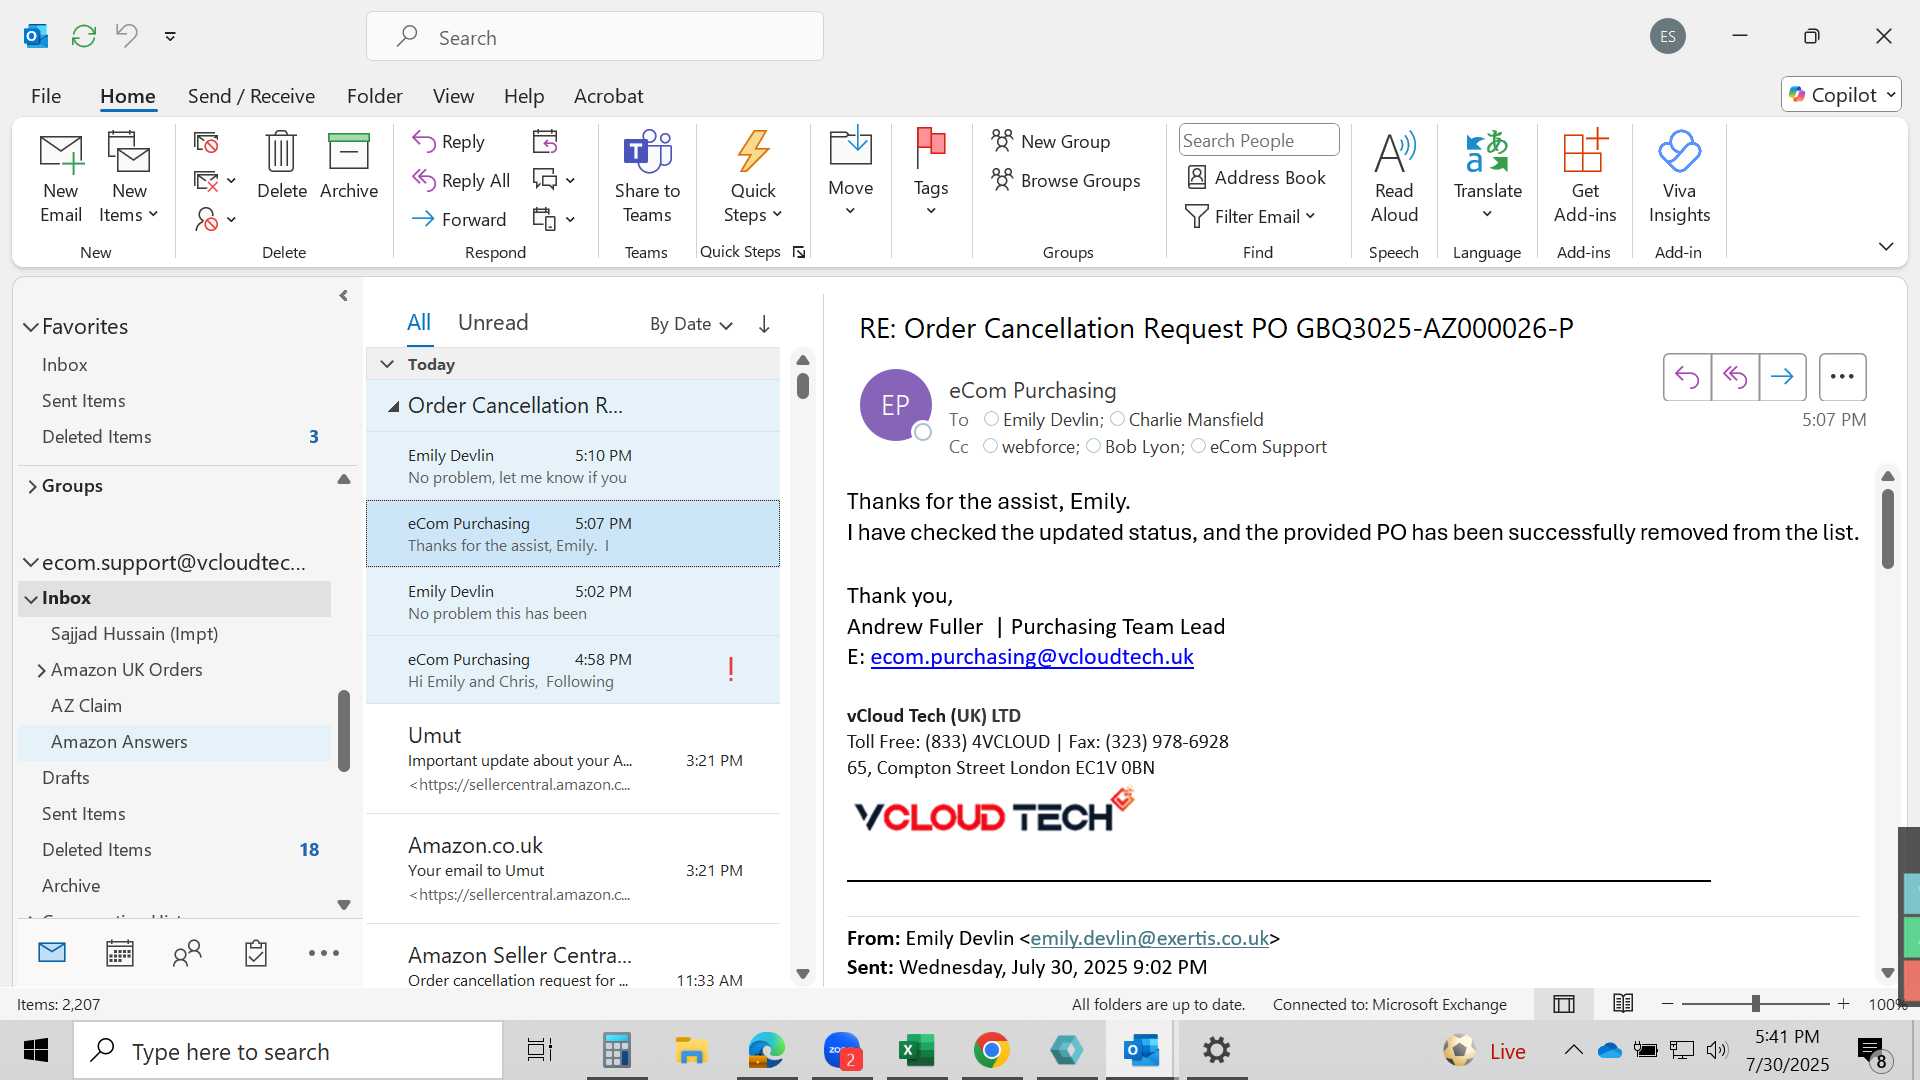Open the Acrobat tab
This screenshot has height=1080, width=1920.
[608, 96]
